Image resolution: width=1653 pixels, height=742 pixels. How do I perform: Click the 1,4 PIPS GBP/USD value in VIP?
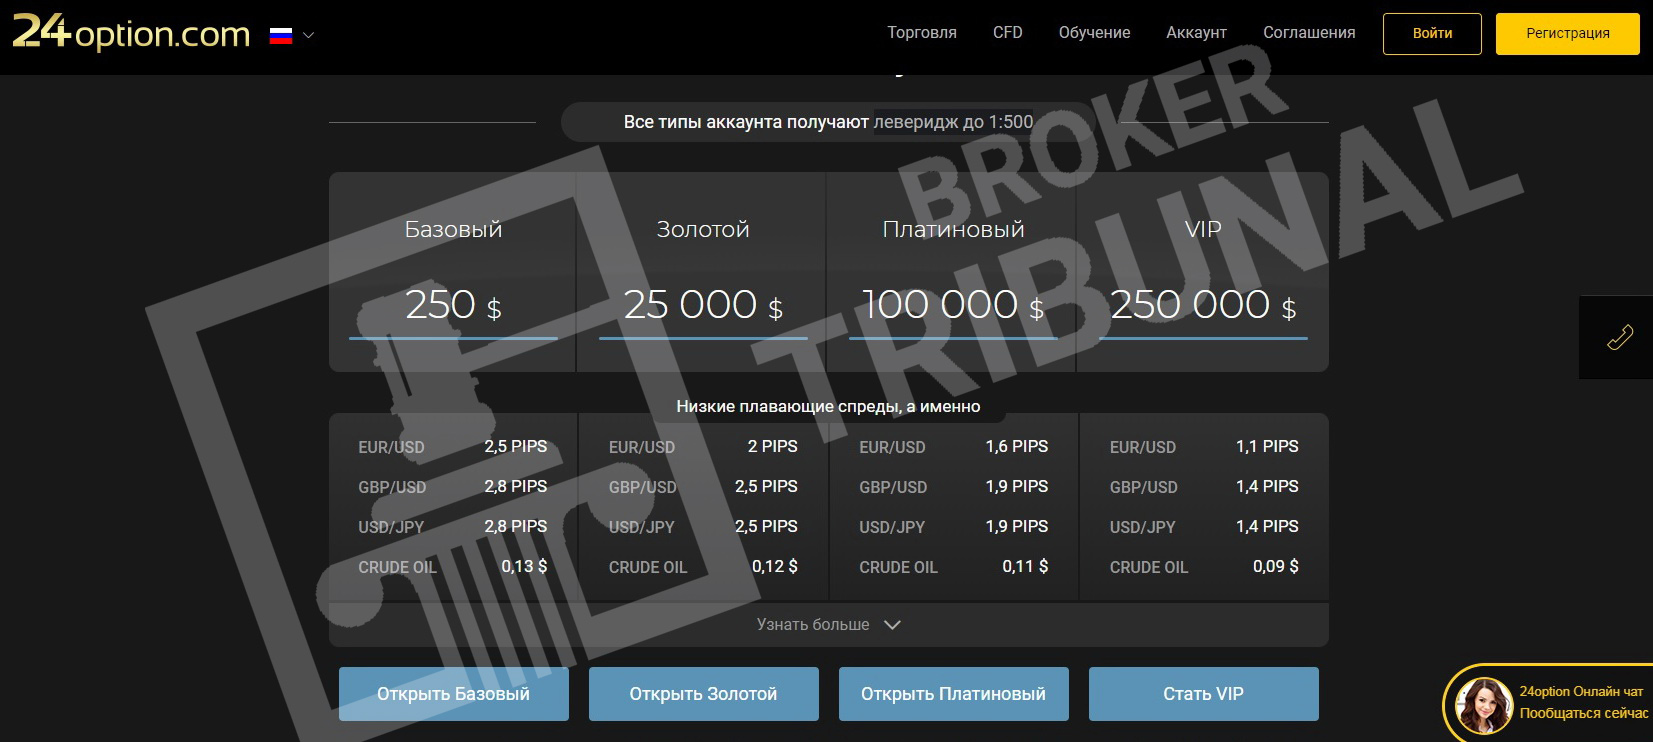point(1267,486)
